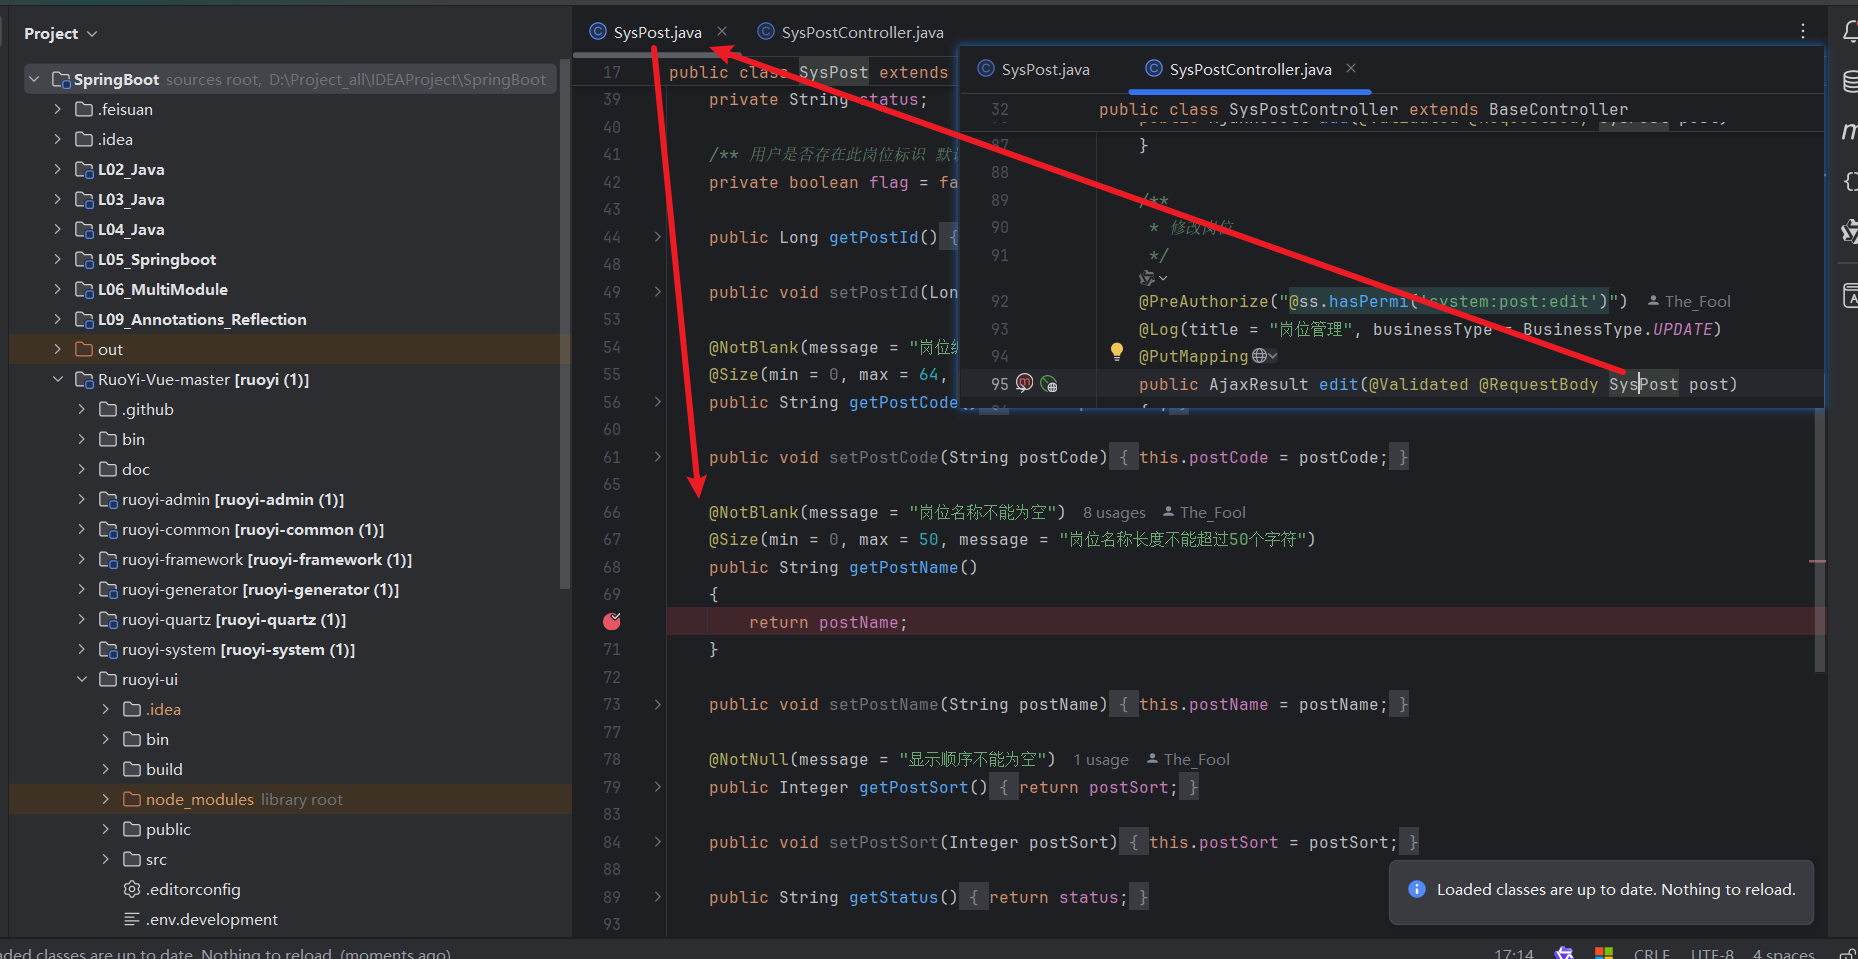Click the CRLF line separator in status bar
The width and height of the screenshot is (1858, 959).
(1652, 953)
